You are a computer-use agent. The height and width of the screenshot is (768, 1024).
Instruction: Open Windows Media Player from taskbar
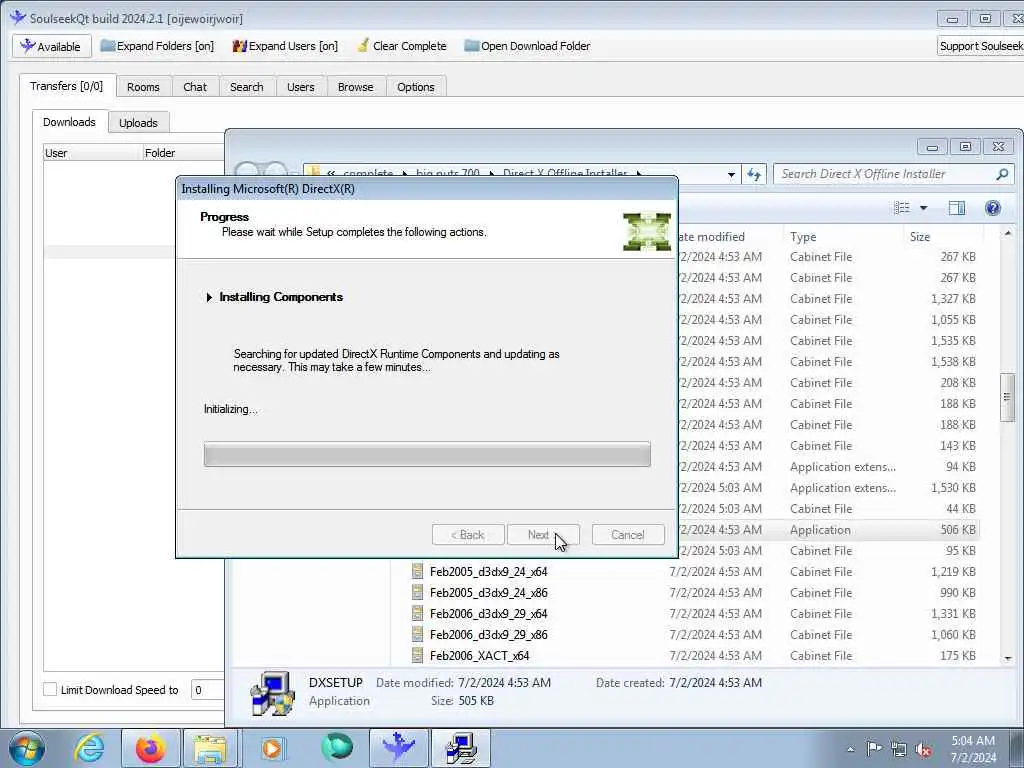click(x=272, y=748)
